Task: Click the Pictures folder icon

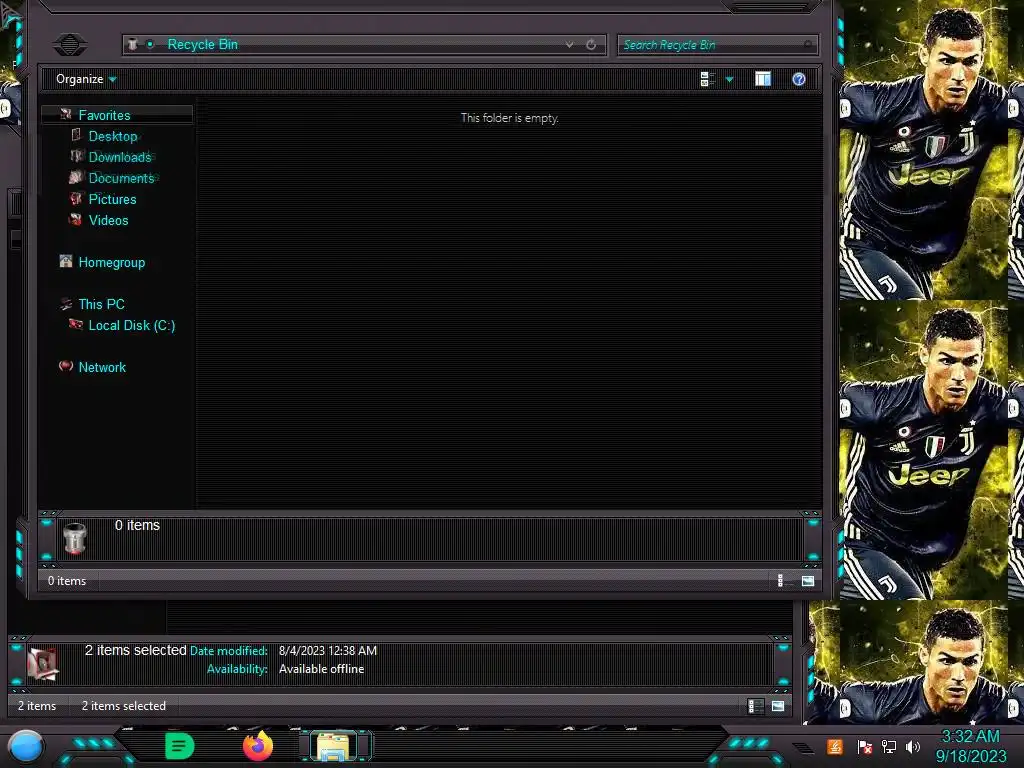Action: (76, 198)
